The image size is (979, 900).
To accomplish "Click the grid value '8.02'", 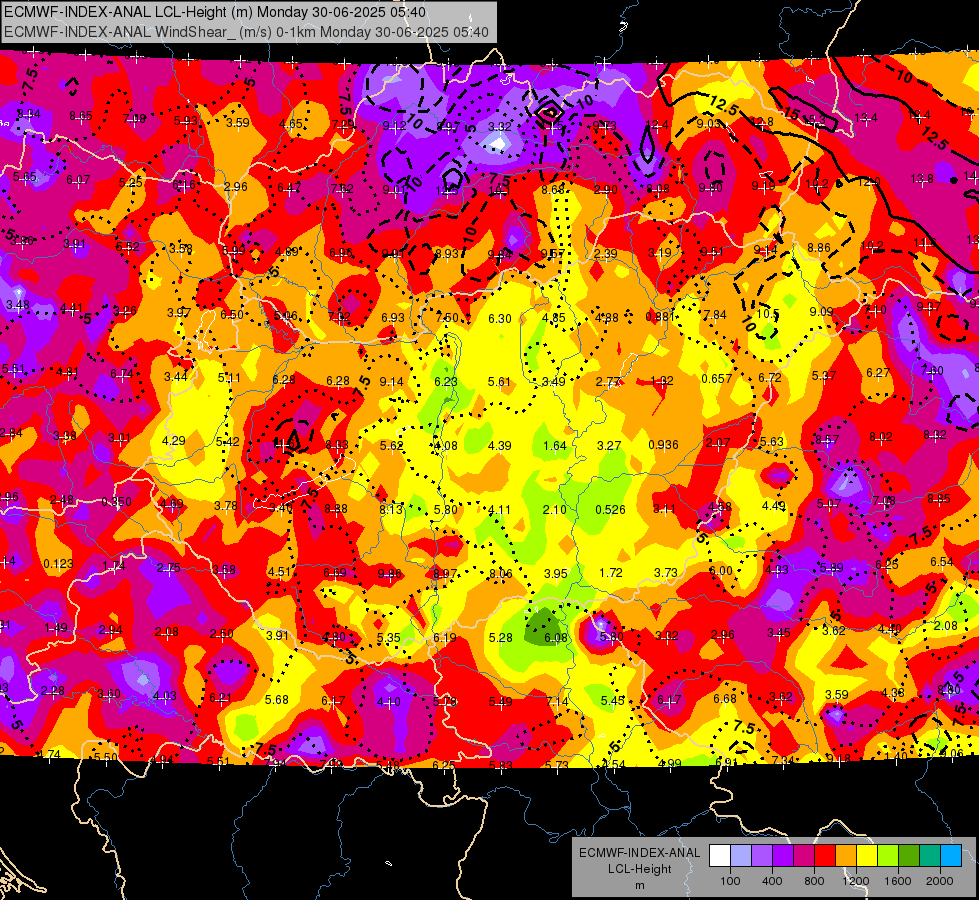I will click(880, 437).
